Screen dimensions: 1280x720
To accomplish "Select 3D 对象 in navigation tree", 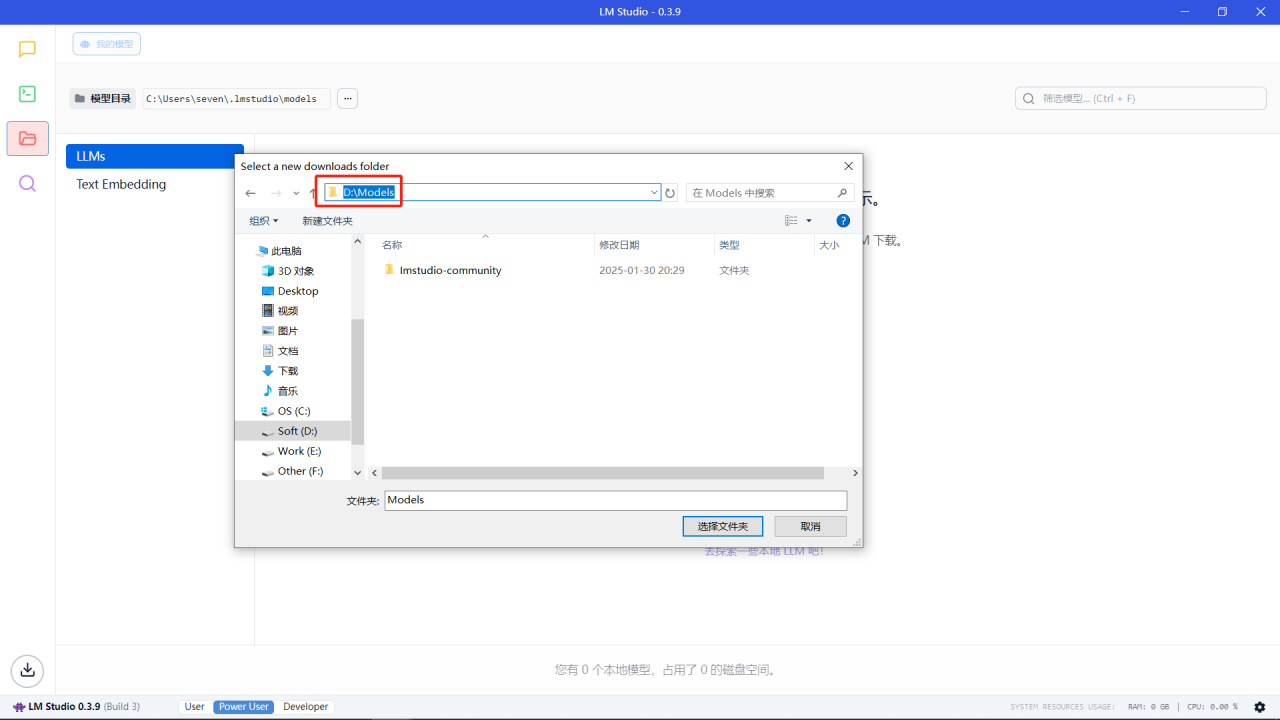I will click(295, 271).
